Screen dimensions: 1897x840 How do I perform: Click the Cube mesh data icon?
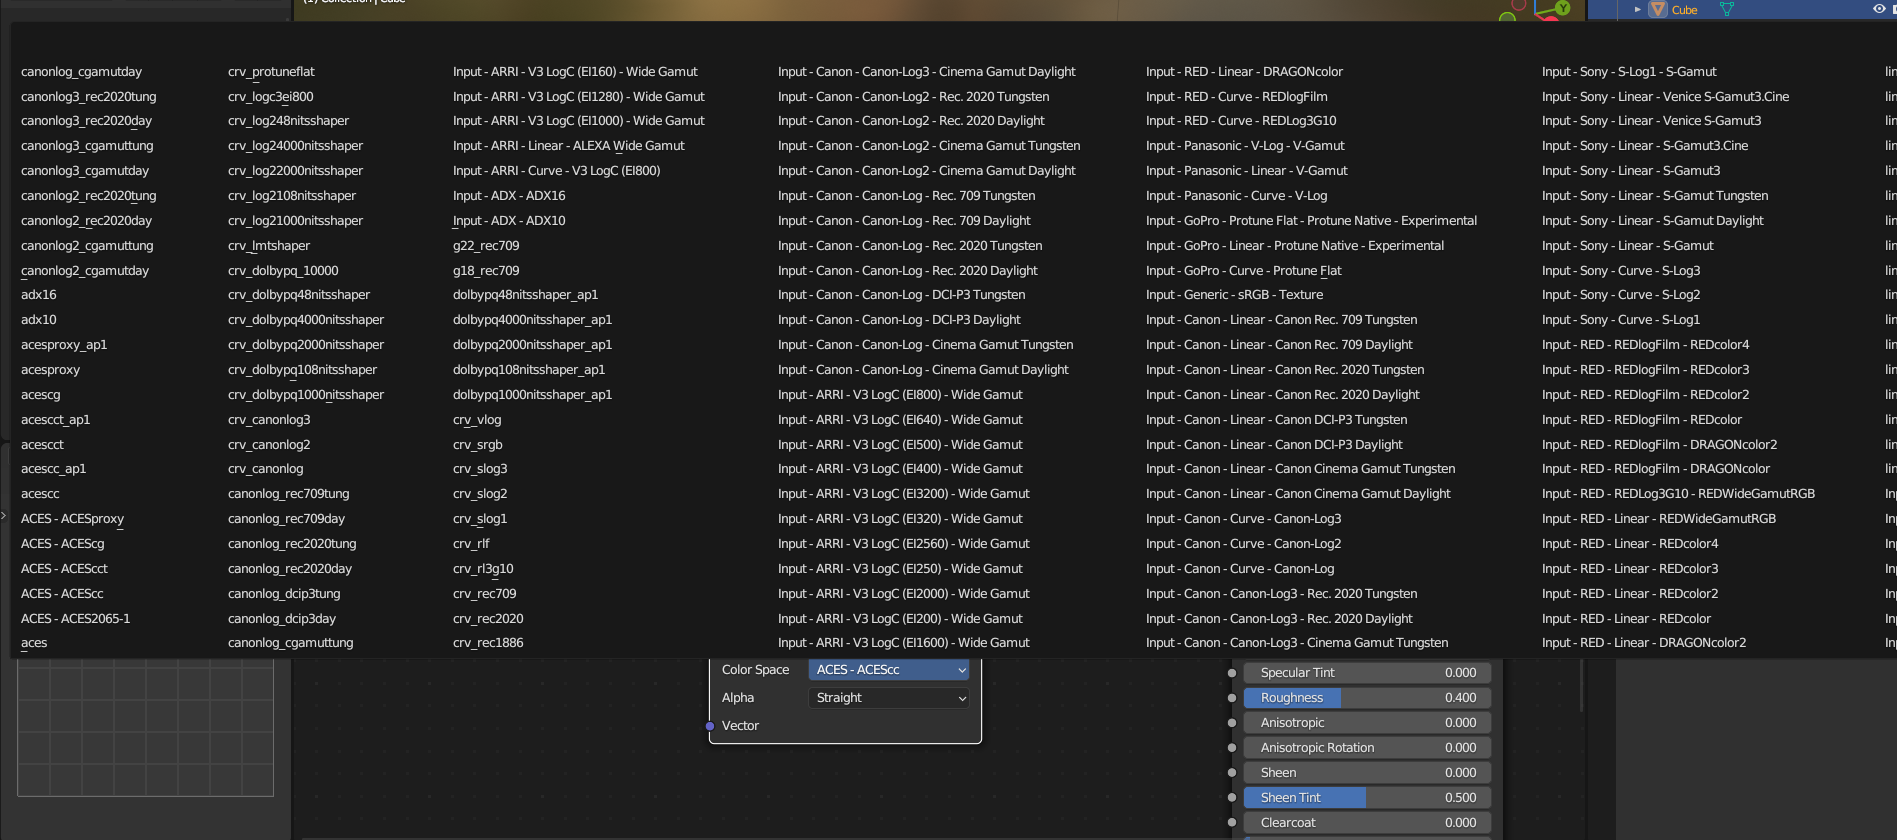click(x=1726, y=9)
